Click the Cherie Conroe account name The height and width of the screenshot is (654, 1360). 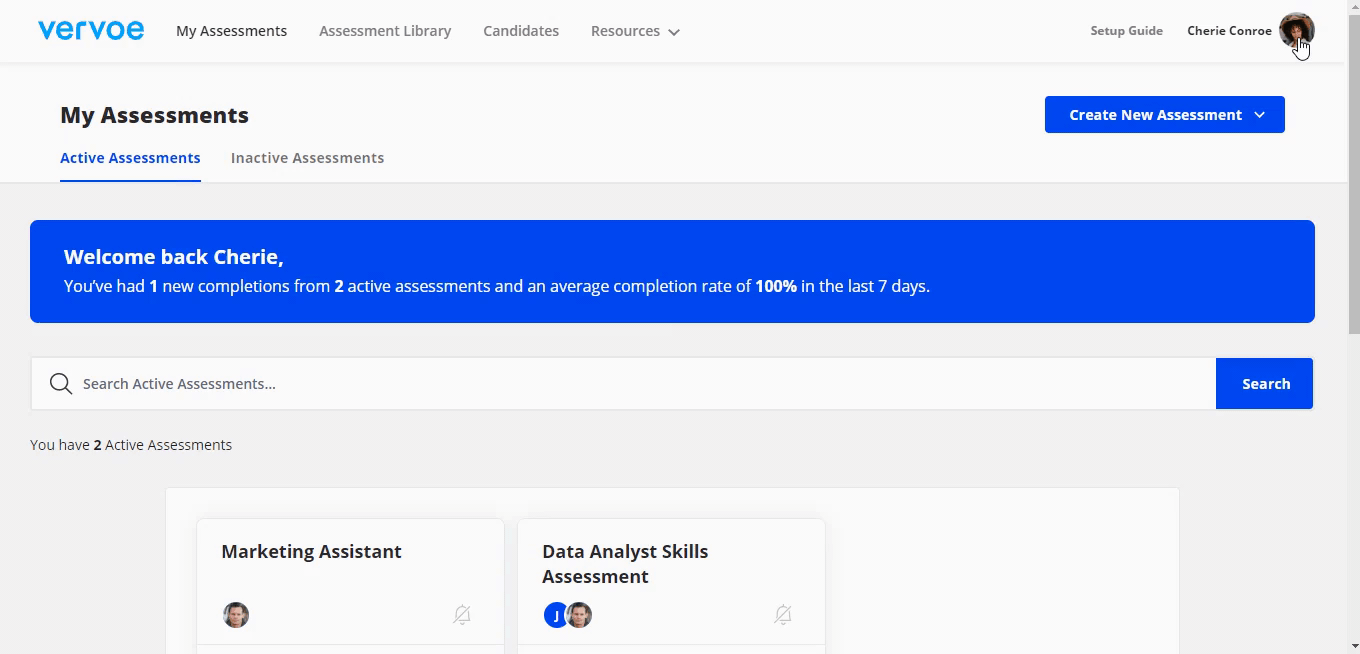(1229, 31)
